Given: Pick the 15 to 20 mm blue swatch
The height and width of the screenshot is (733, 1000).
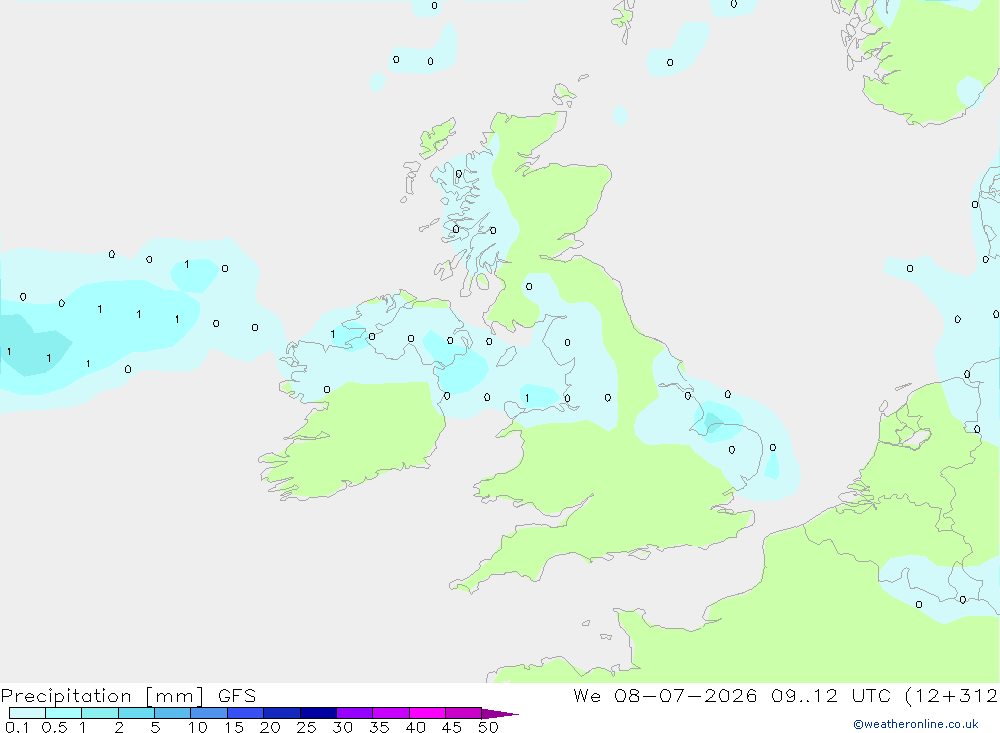Looking at the screenshot, I should (x=246, y=713).
